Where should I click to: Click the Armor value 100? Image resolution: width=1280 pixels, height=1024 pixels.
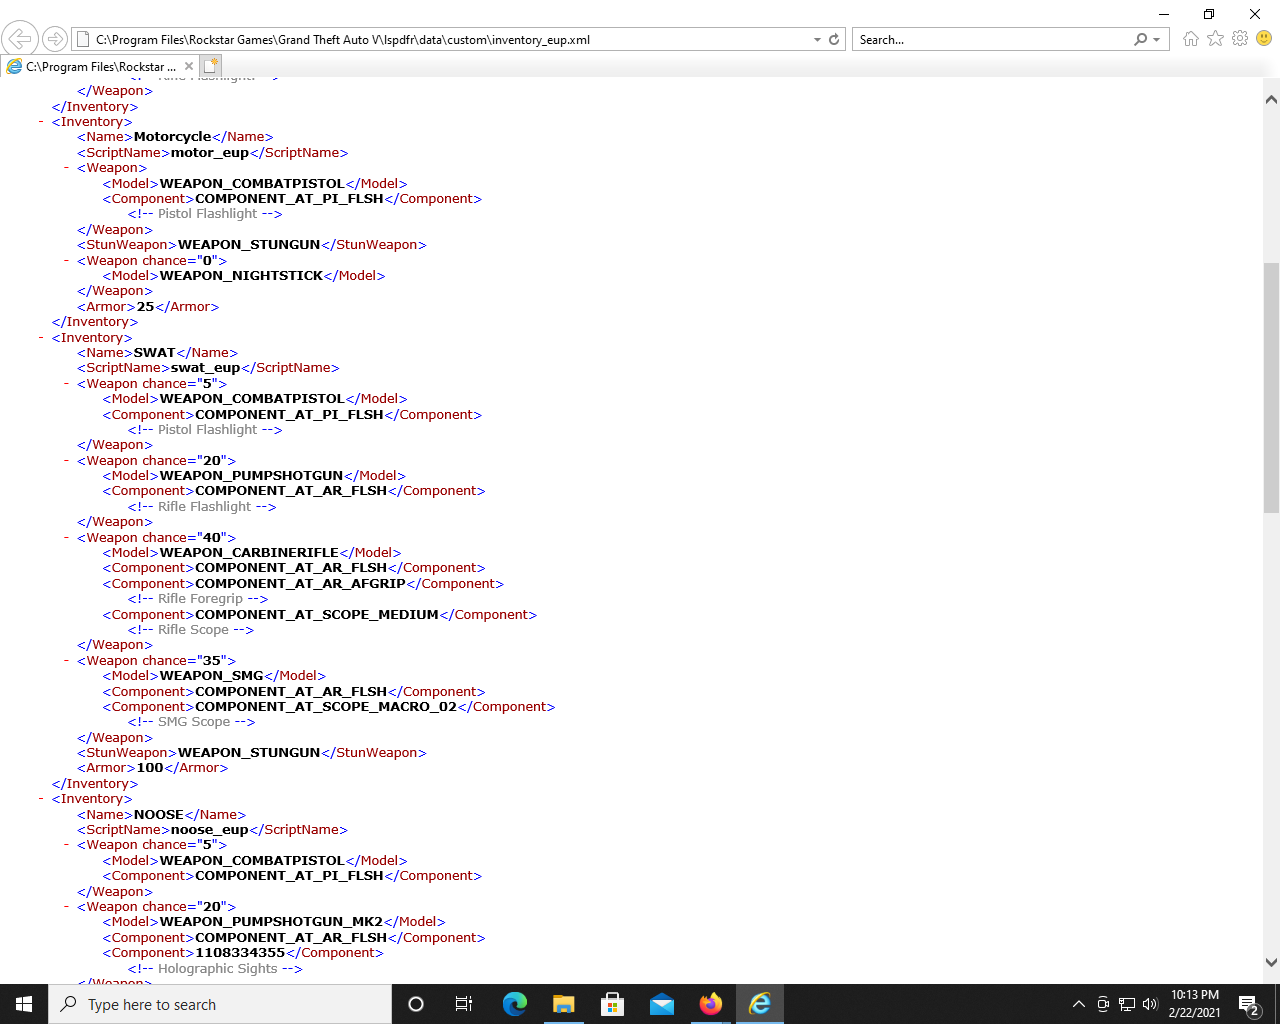pyautogui.click(x=150, y=768)
